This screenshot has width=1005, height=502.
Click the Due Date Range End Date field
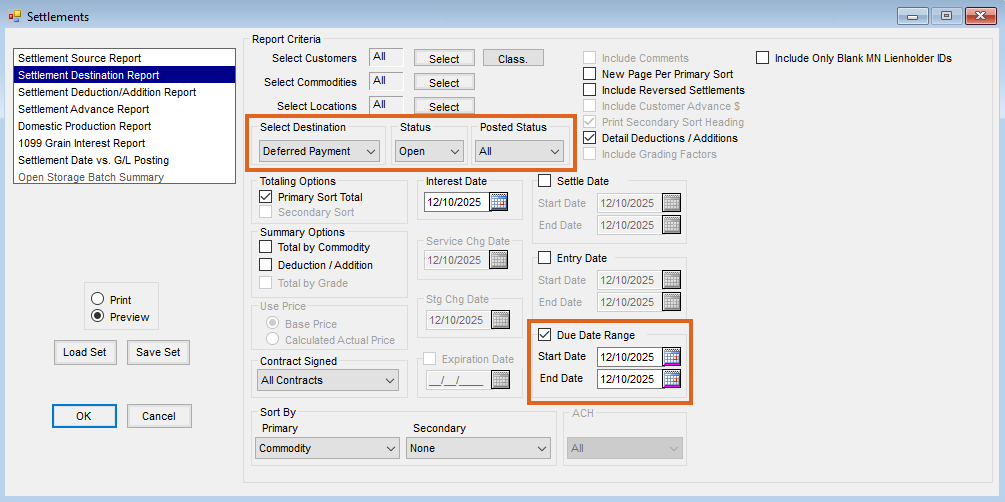629,378
